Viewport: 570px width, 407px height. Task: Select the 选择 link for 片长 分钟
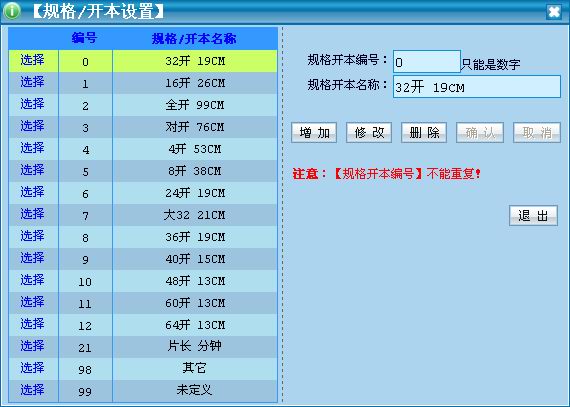[x=32, y=346]
